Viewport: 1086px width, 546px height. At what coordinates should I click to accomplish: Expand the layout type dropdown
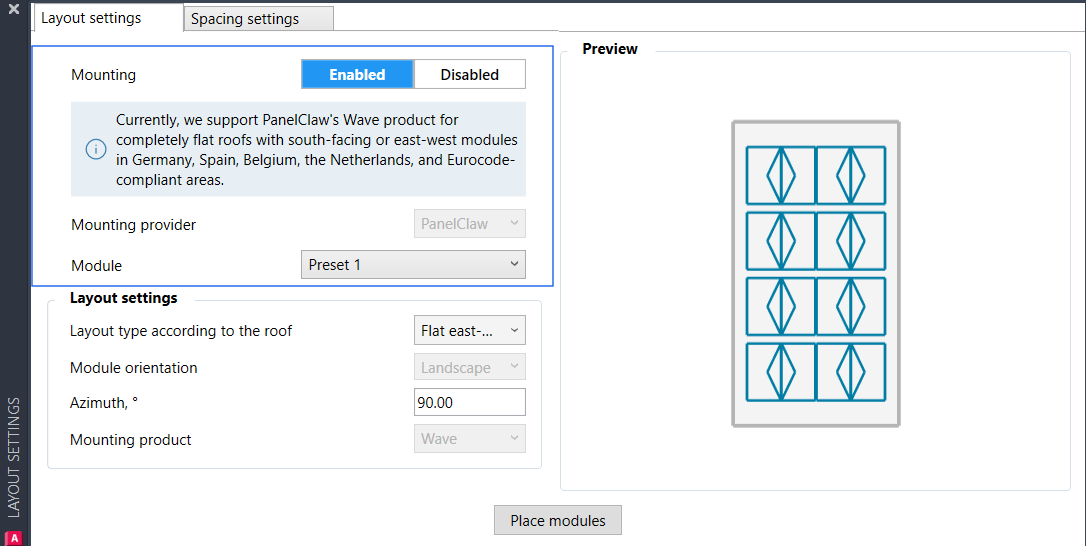tap(469, 330)
